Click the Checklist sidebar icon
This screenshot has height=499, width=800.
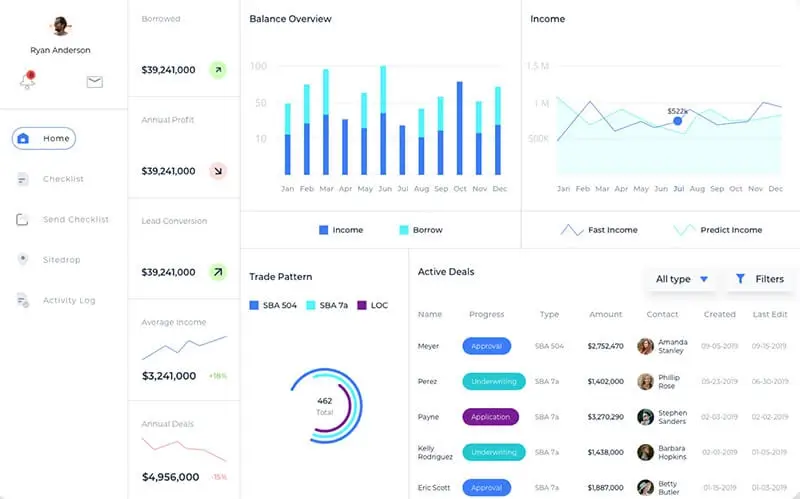coord(23,179)
